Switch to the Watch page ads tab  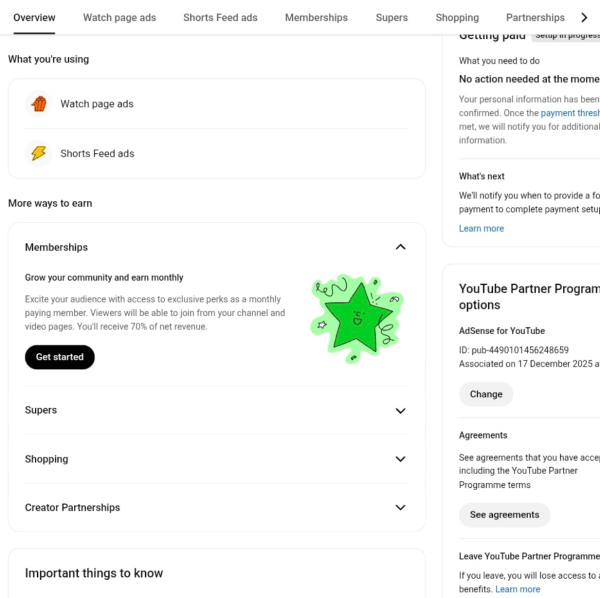(x=119, y=18)
